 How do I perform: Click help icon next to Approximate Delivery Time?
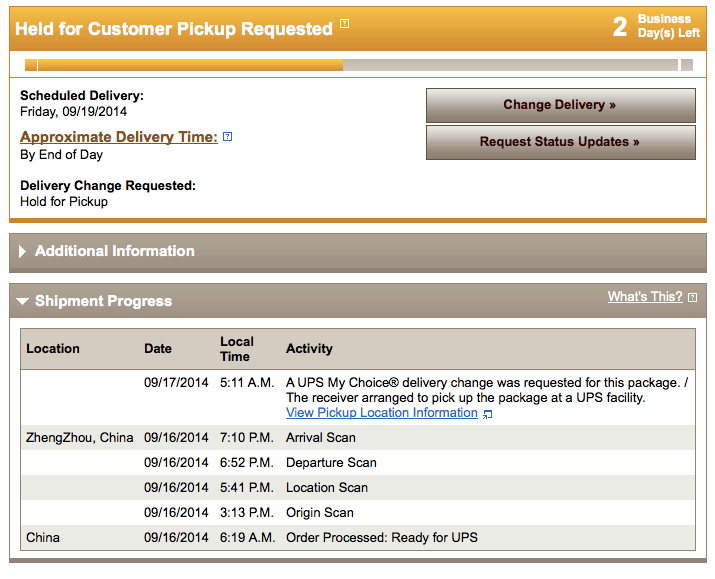pos(227,137)
